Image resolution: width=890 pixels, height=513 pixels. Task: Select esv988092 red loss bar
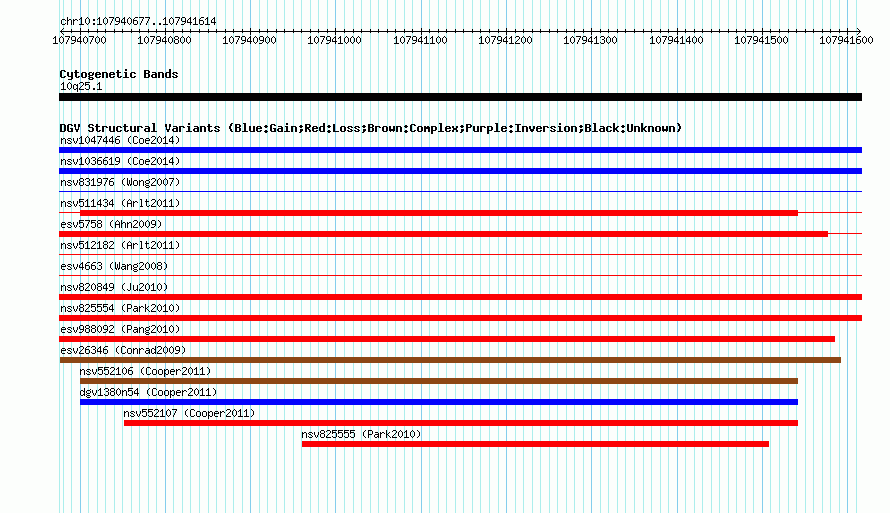tap(447, 339)
